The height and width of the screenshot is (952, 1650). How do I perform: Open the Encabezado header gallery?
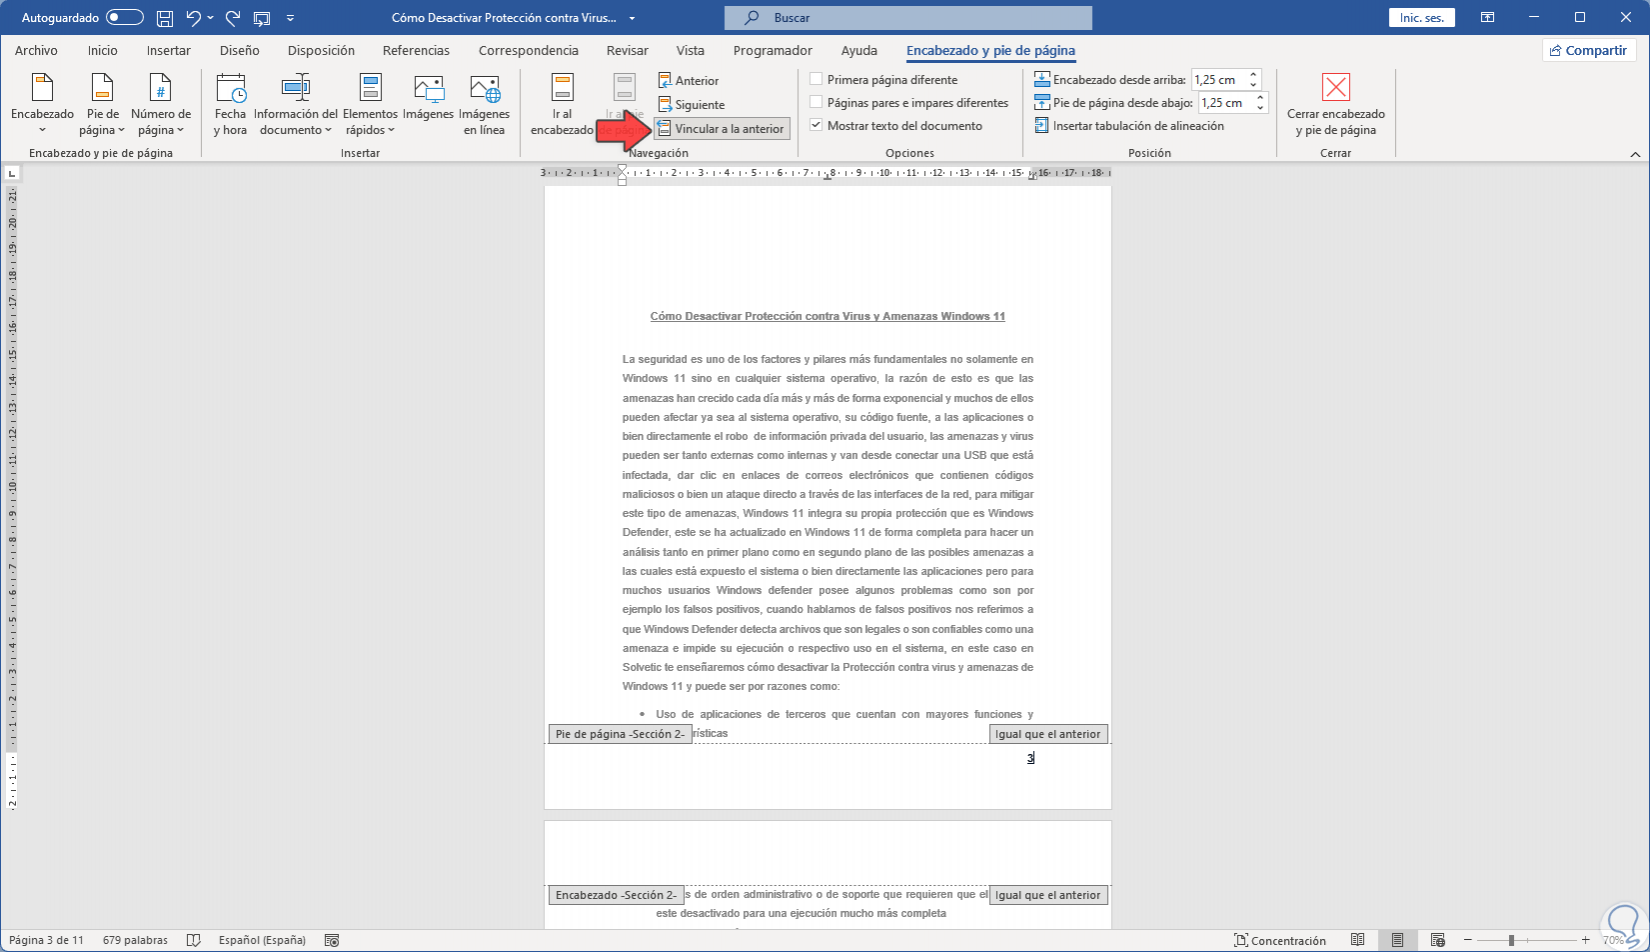[42, 104]
